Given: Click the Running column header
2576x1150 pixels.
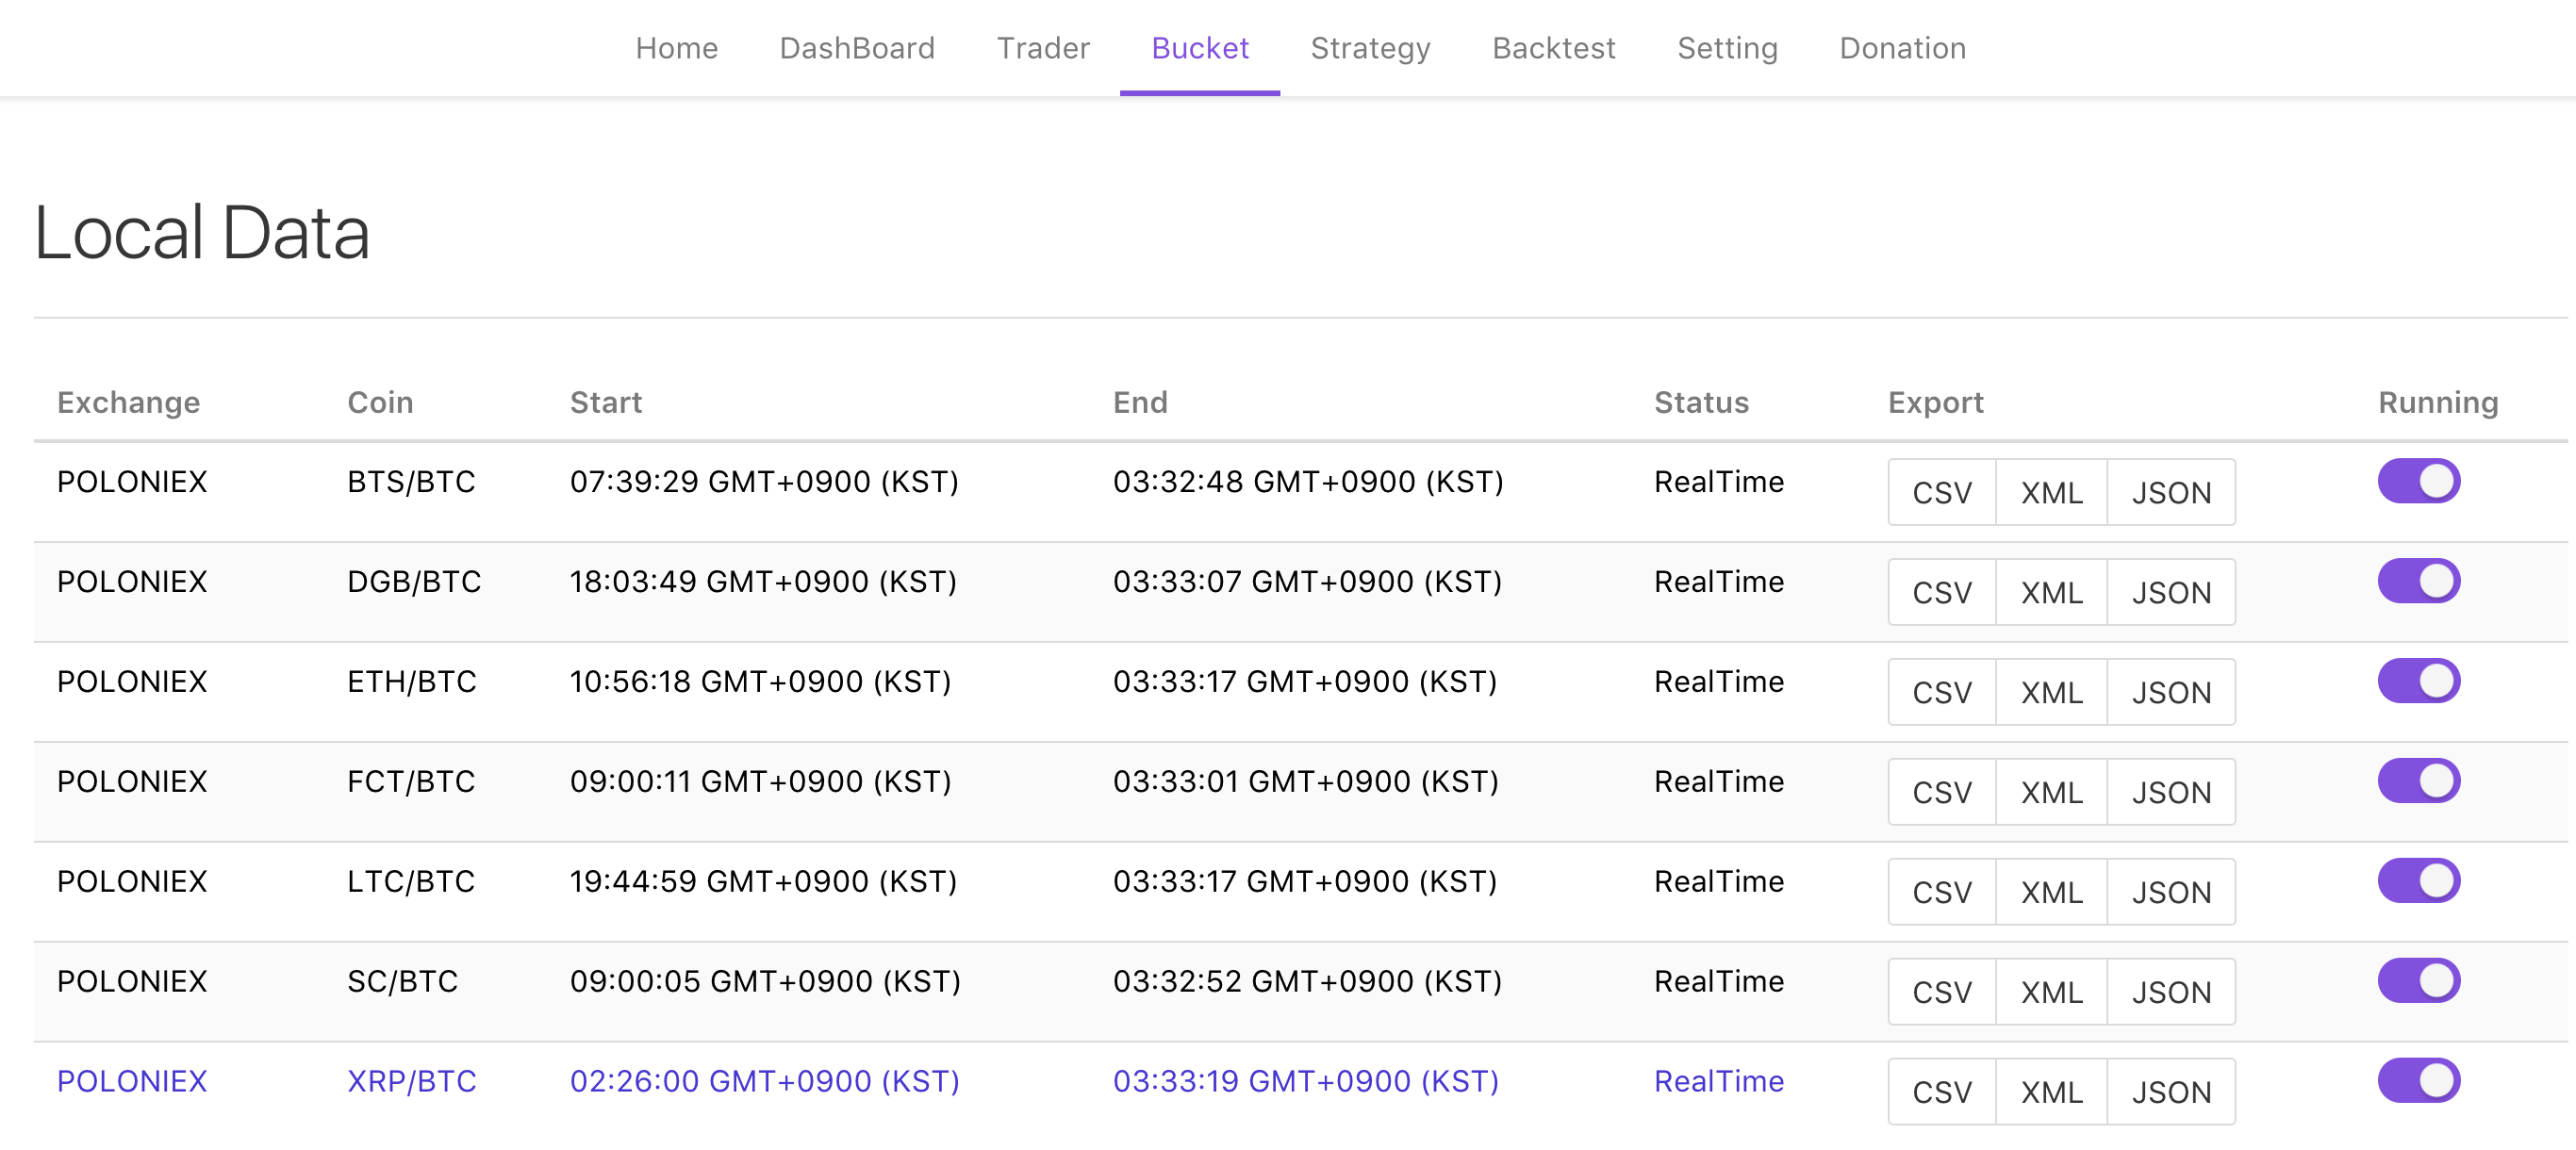Looking at the screenshot, I should 2438,402.
